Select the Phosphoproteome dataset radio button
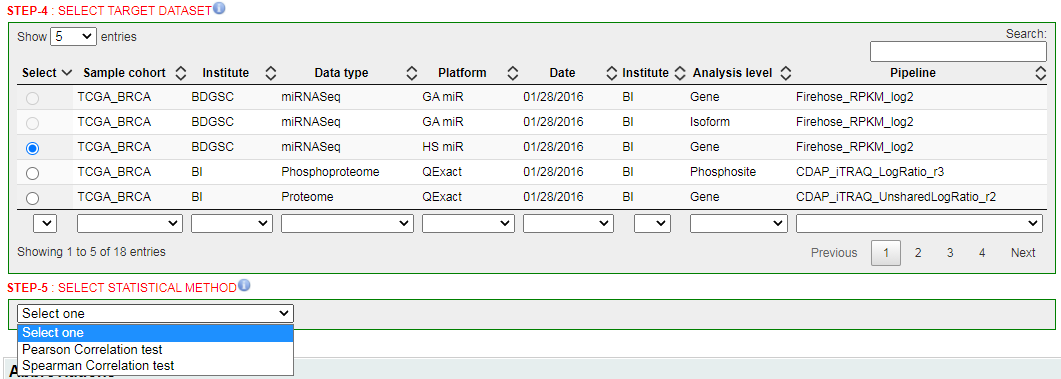 click(32, 173)
